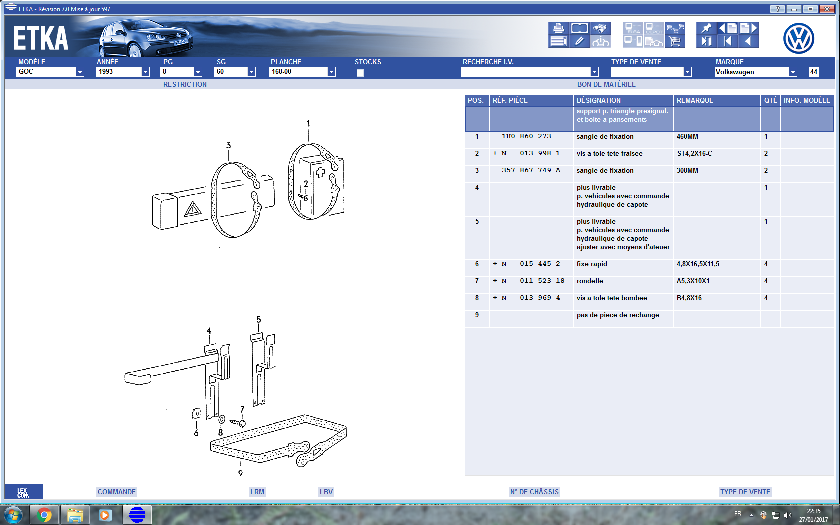Viewport: 840px width, 525px height.
Task: Expand the PLANCHE dropdown
Action: click(330, 72)
